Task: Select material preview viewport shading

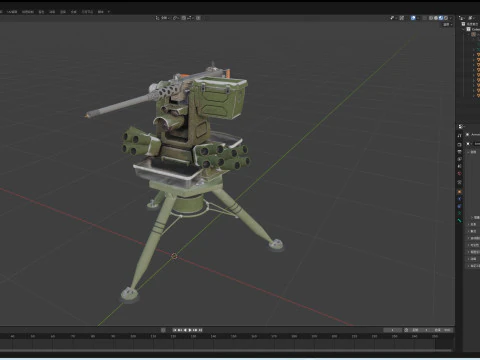Action: coord(441,18)
